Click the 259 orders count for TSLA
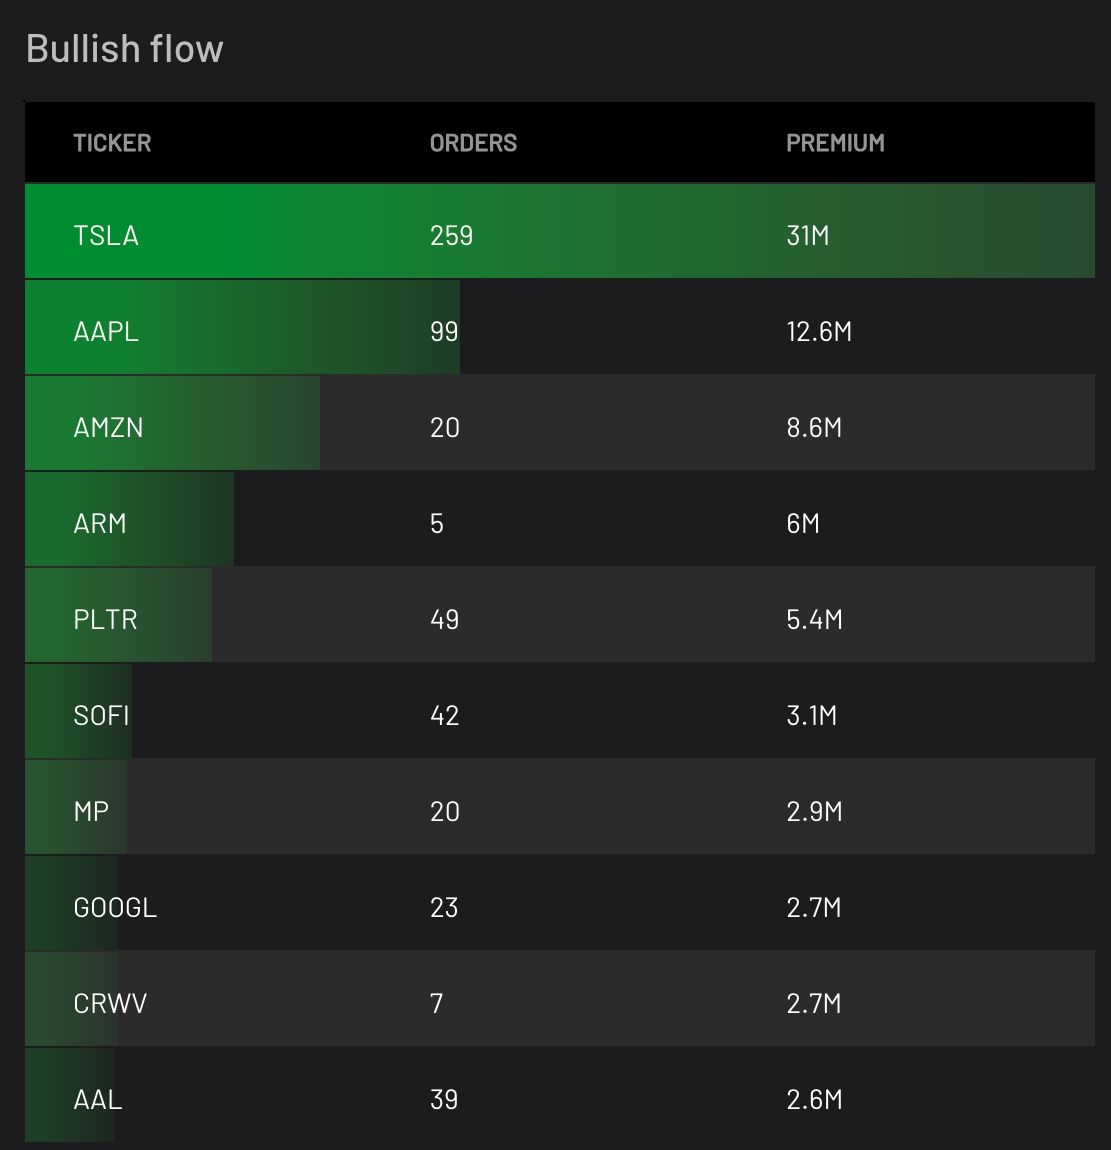The height and width of the screenshot is (1150, 1111). click(451, 235)
